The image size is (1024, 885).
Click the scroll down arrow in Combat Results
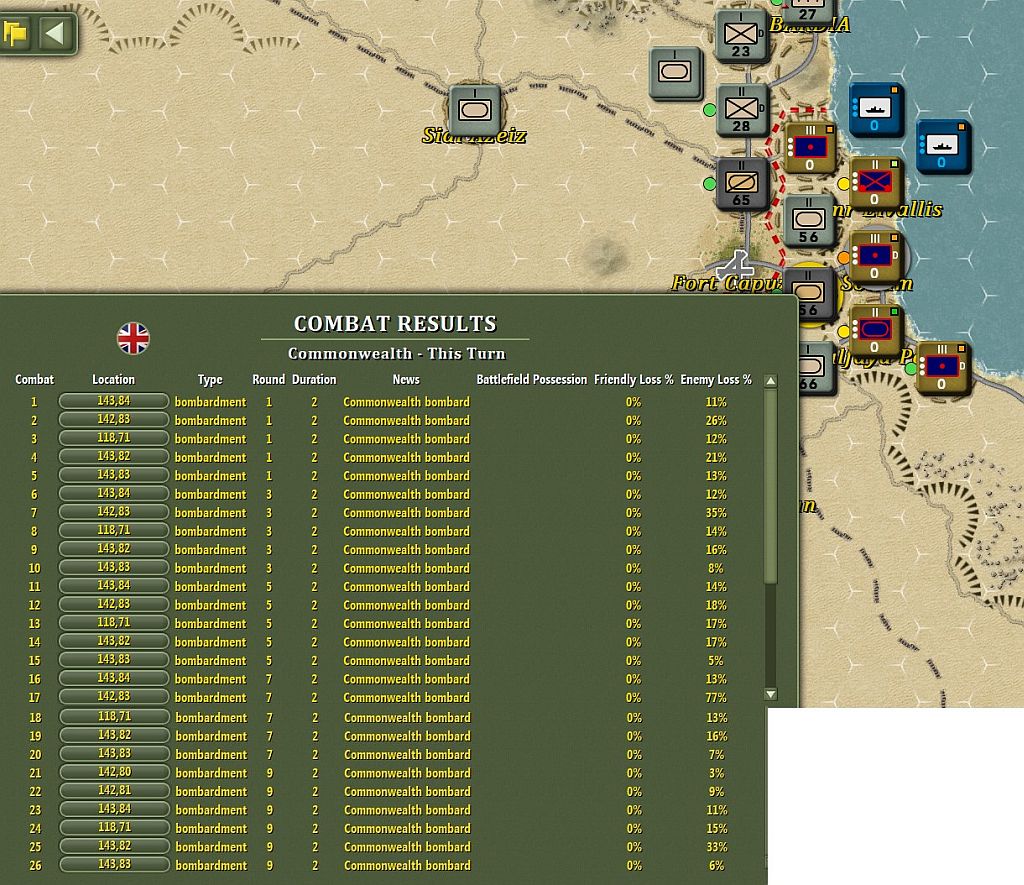771,694
